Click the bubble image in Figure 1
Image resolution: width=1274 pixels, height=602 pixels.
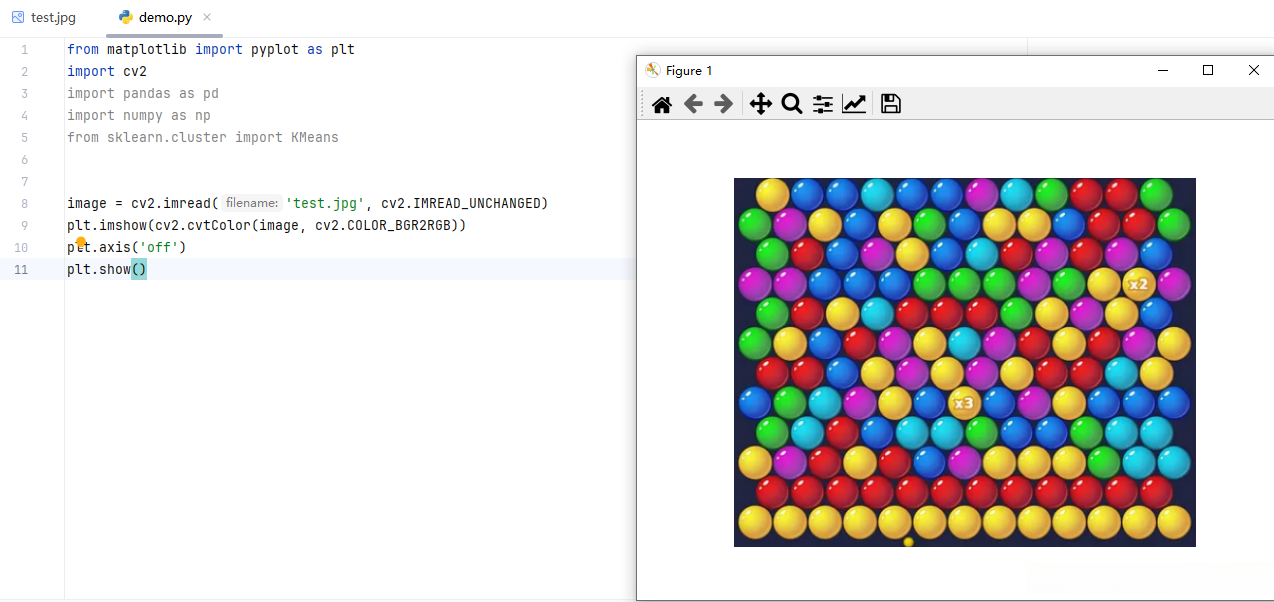pyautogui.click(x=965, y=362)
